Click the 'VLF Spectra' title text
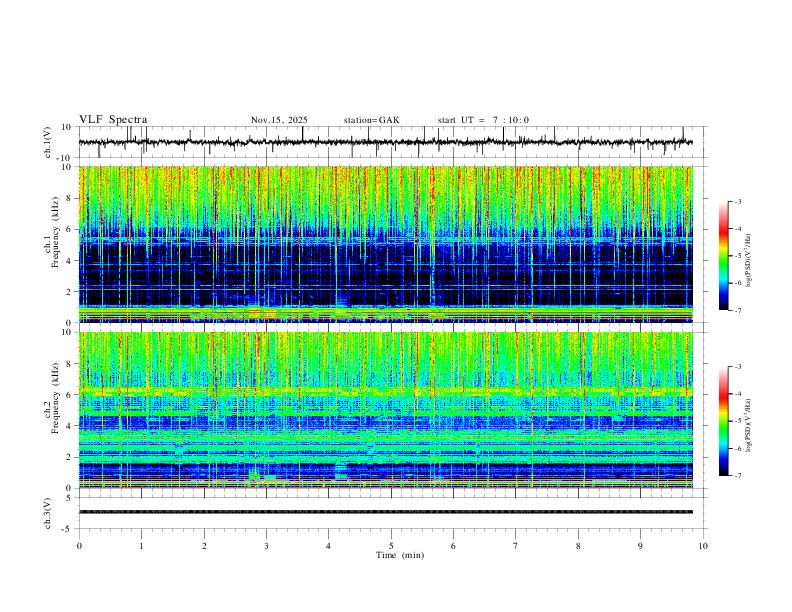Viewport: 792px width, 612px height. [113, 120]
